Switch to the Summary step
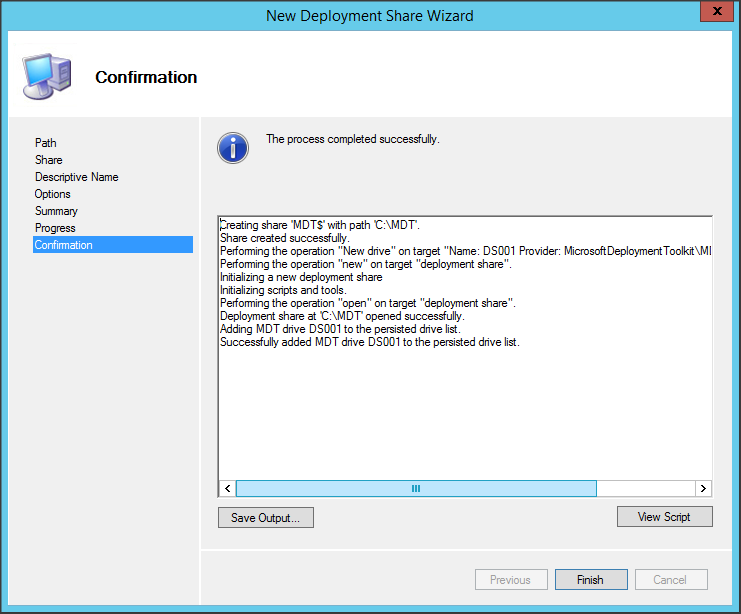741x614 pixels. [56, 211]
